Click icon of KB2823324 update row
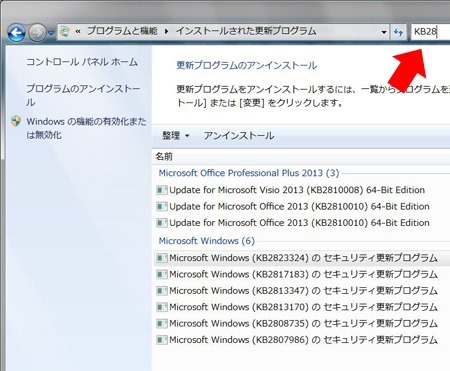The height and width of the screenshot is (371, 450). click(x=162, y=258)
